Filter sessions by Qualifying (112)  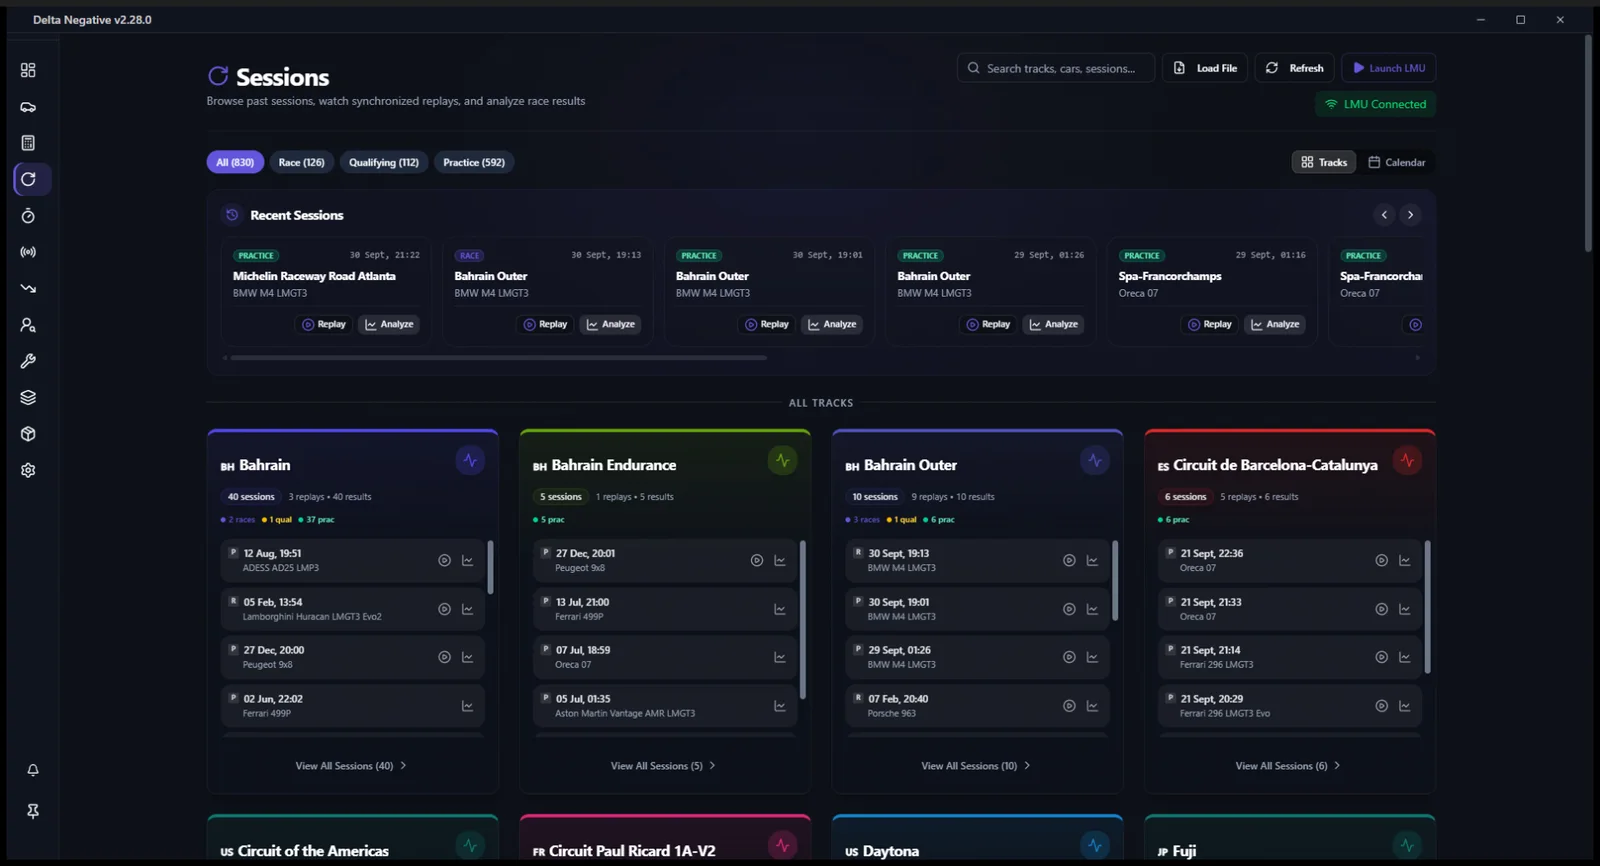tap(384, 162)
